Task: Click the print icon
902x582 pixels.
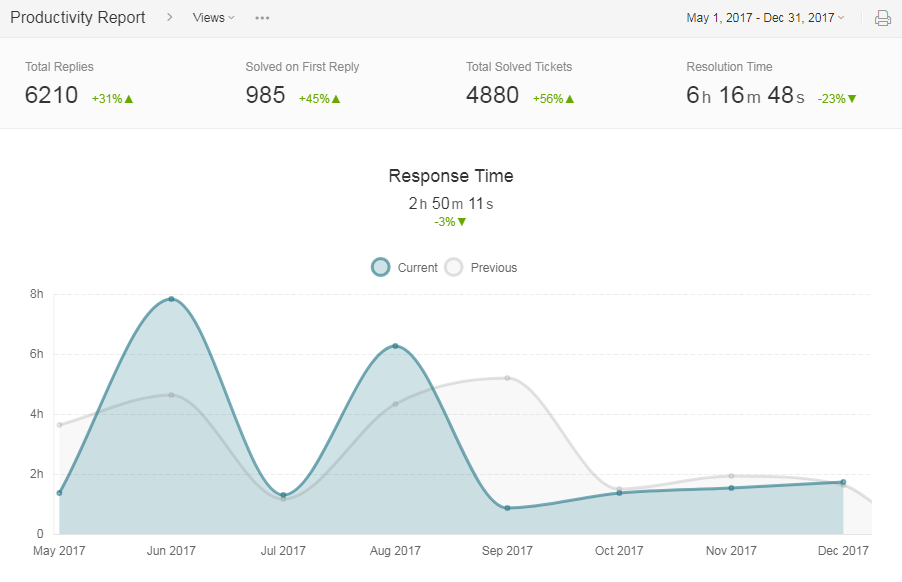Action: click(882, 18)
